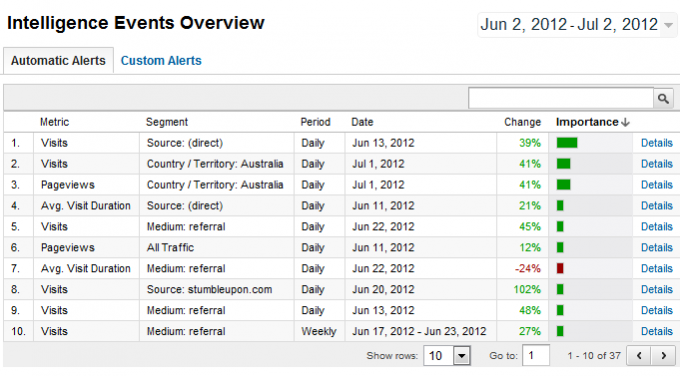Switch to Custom Alerts tab
The width and height of the screenshot is (680, 376).
pyautogui.click(x=161, y=61)
